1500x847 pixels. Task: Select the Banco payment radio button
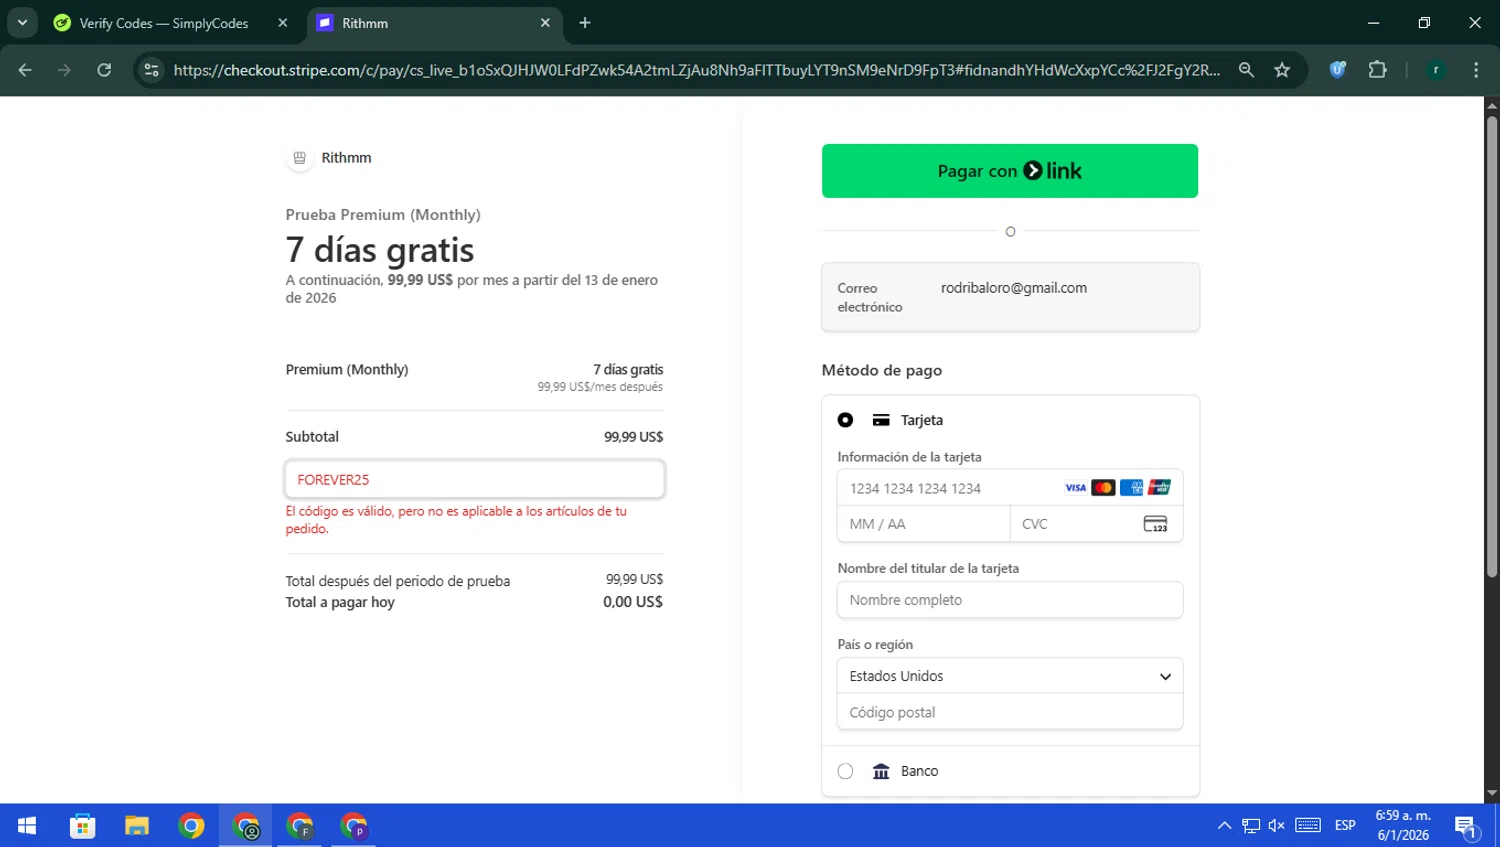(845, 771)
